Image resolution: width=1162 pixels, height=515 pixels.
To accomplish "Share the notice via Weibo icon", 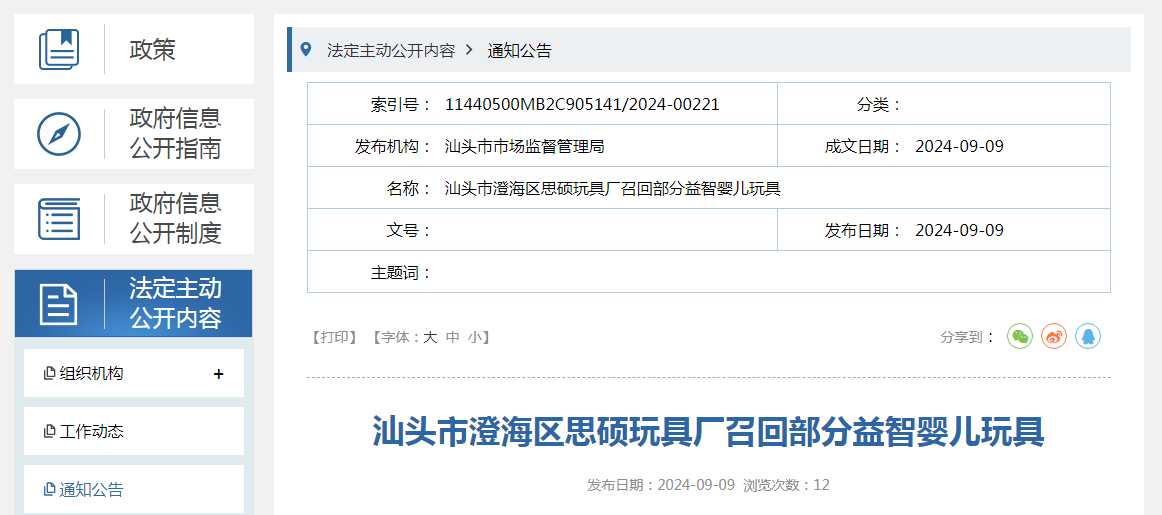I will (1053, 337).
